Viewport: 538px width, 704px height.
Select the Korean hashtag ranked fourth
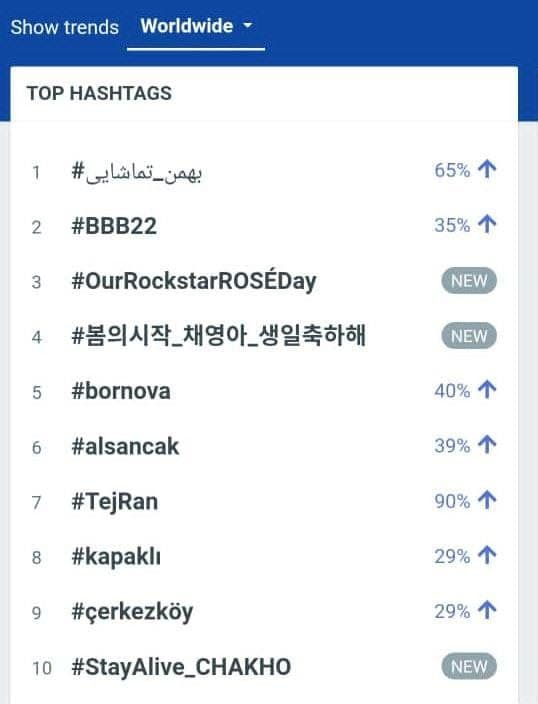pos(218,336)
